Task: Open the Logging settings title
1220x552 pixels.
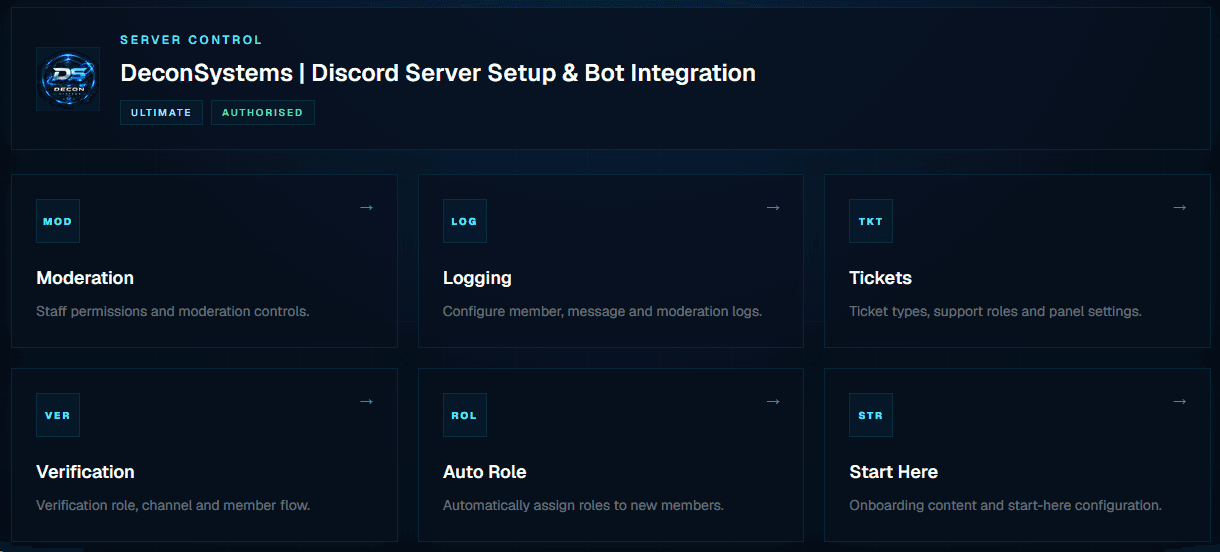Action: pos(477,278)
